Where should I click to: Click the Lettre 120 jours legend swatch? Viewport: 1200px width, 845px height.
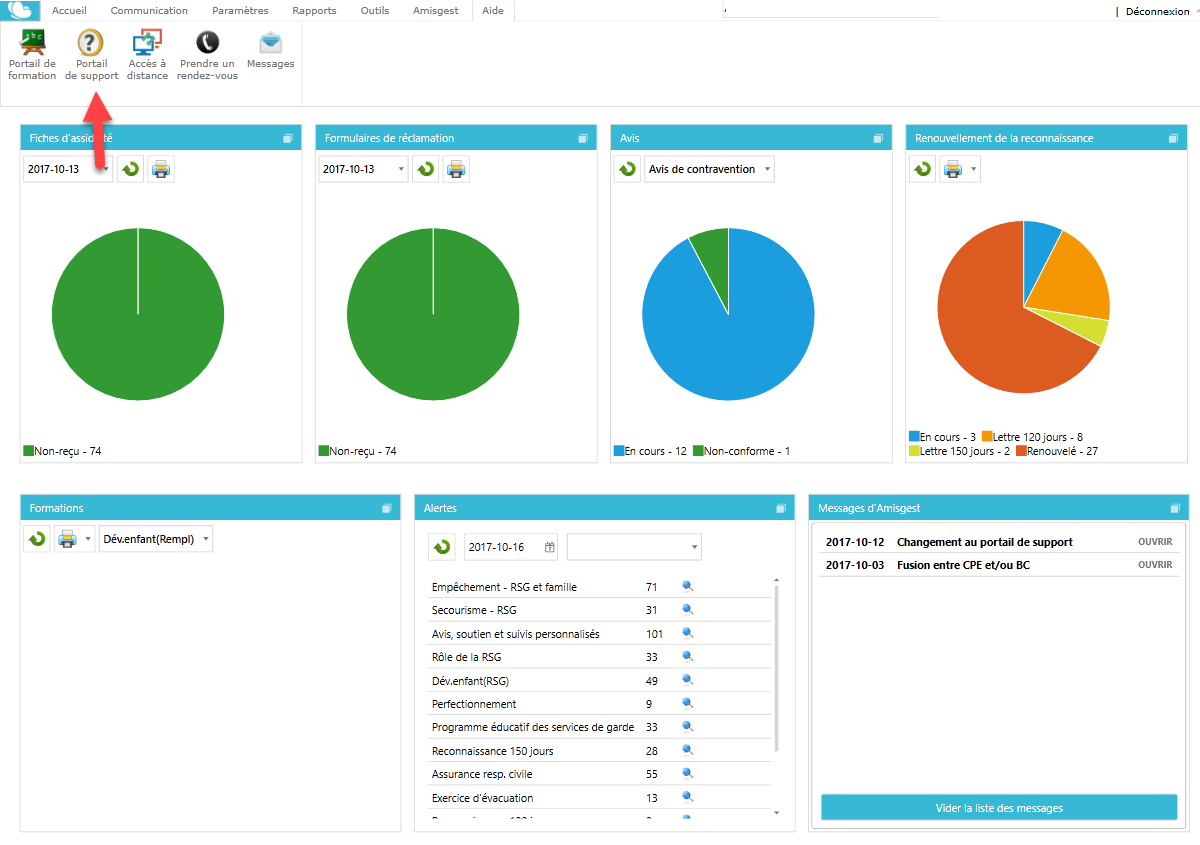987,437
